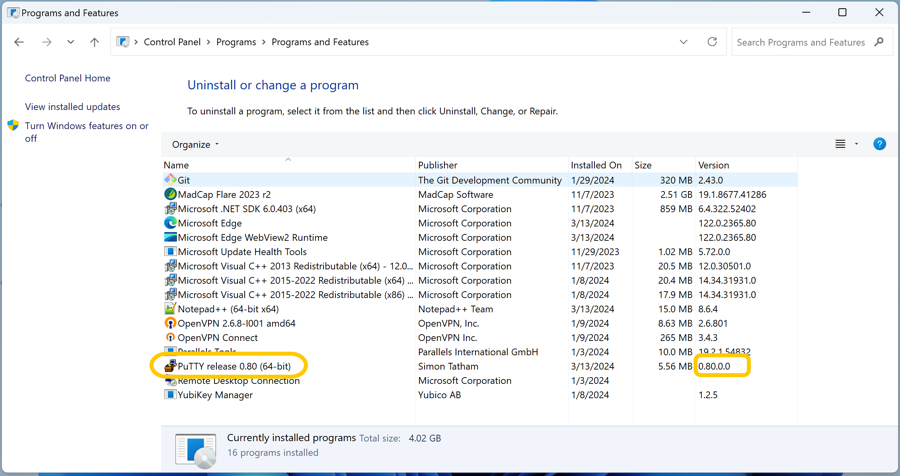Go up one level with the up arrow
Viewport: 900px width, 476px height.
[x=95, y=42]
